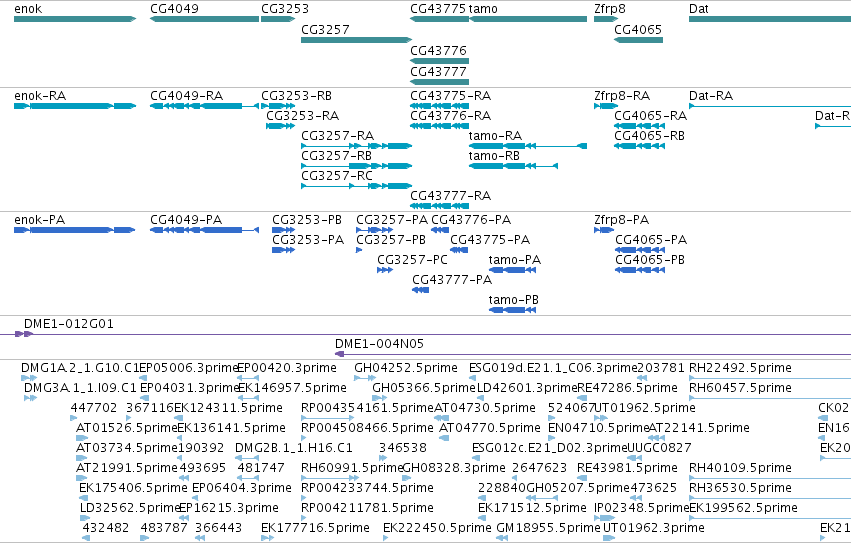Select the tamo-RA transcript label

[496, 136]
